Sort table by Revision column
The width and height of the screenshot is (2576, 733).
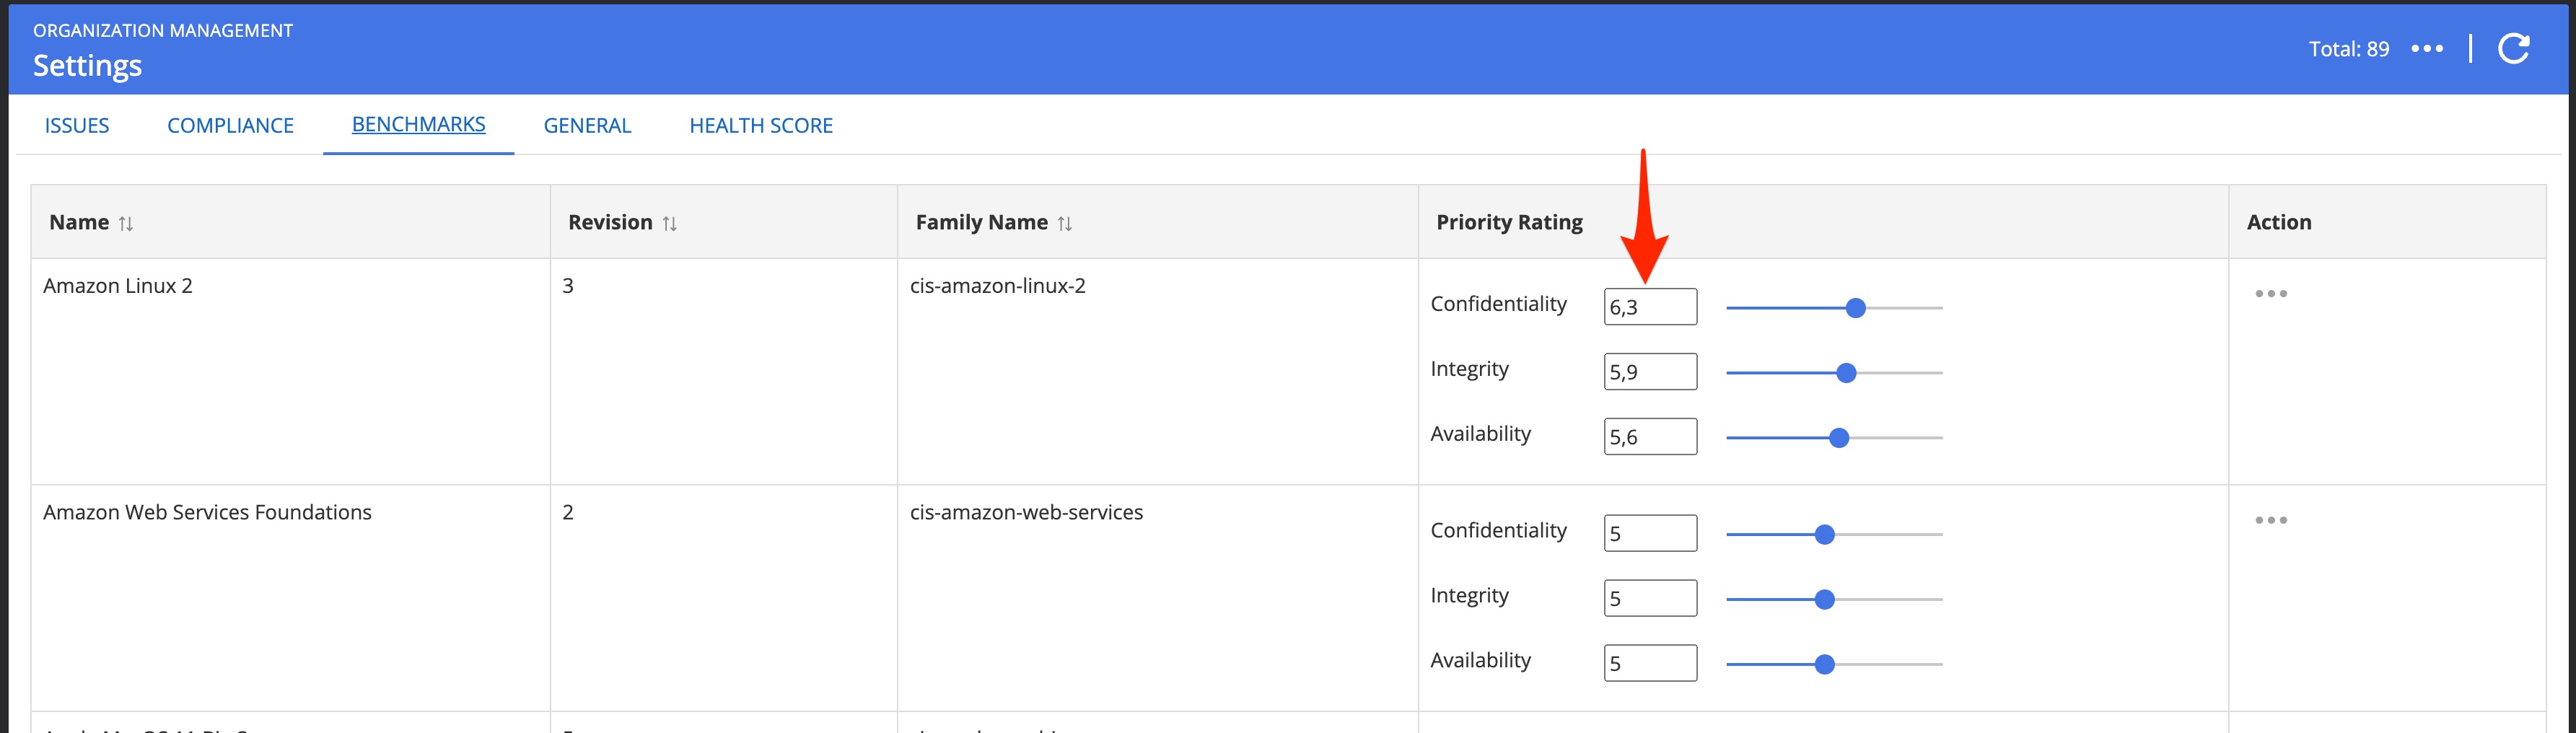[x=670, y=223]
